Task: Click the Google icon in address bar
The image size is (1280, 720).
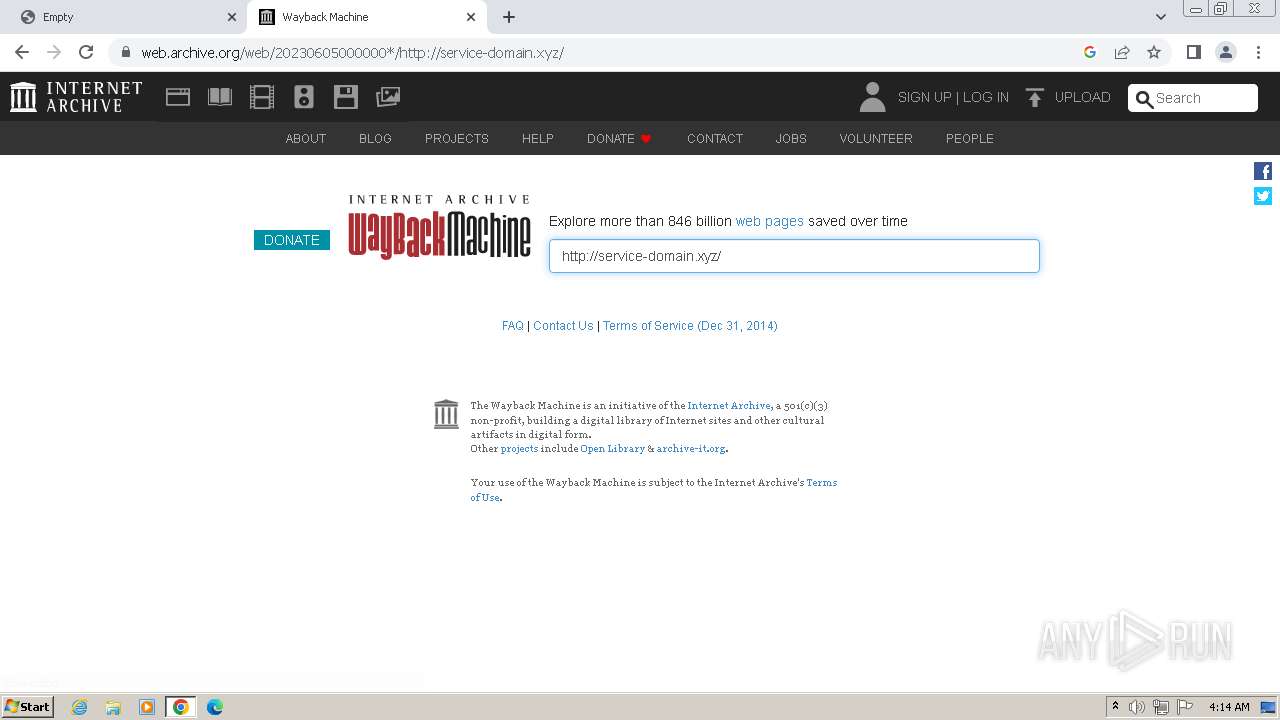Action: [1090, 52]
